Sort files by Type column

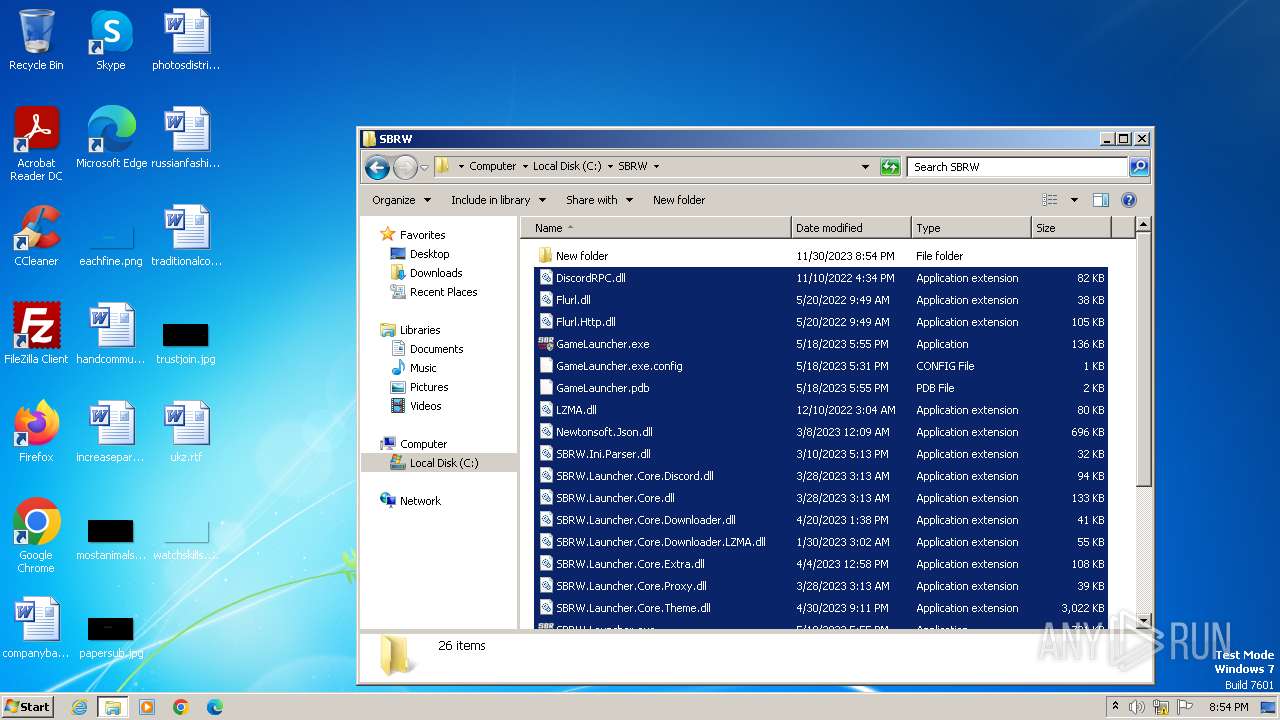pos(971,228)
